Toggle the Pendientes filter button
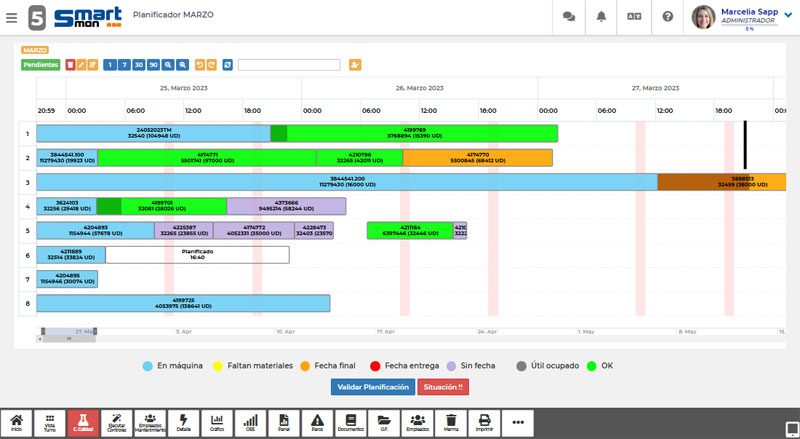Screen dimensions: 800x439 (40, 65)
